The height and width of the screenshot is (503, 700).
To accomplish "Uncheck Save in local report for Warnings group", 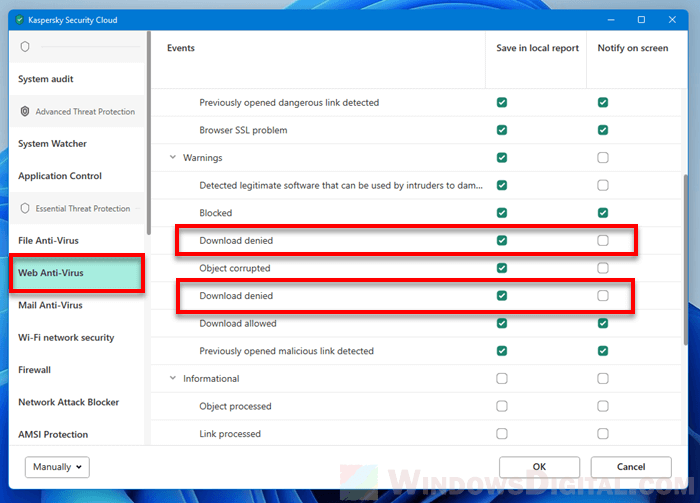I will (502, 158).
